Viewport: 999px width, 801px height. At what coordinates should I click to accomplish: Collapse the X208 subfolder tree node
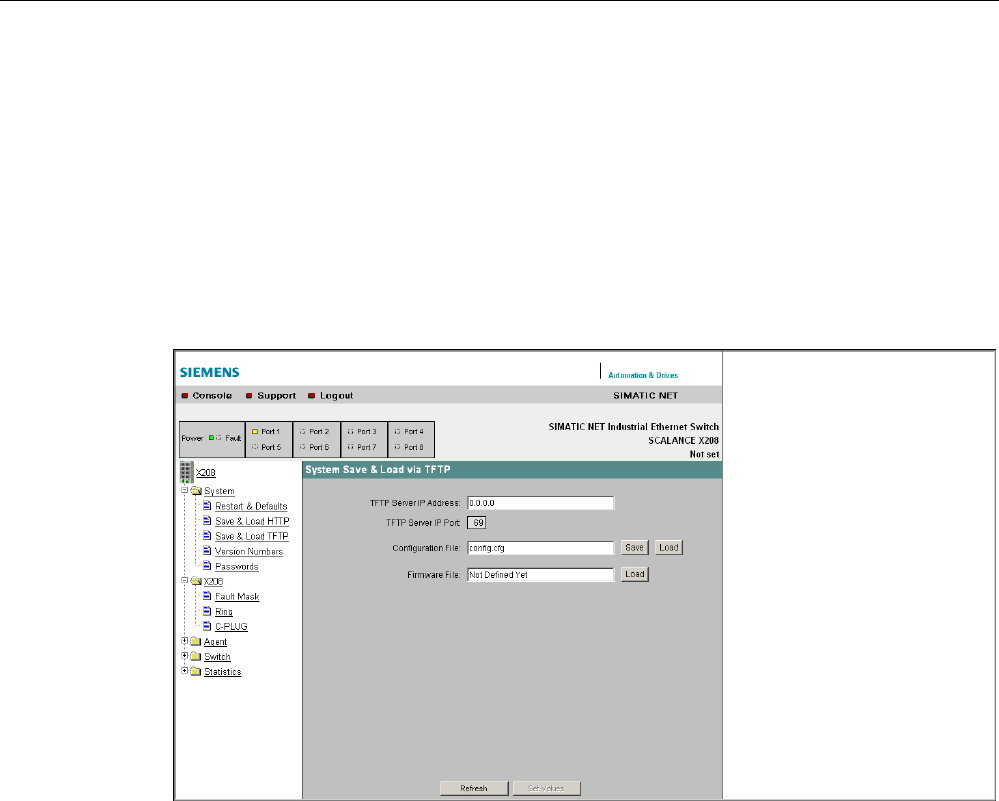(185, 581)
